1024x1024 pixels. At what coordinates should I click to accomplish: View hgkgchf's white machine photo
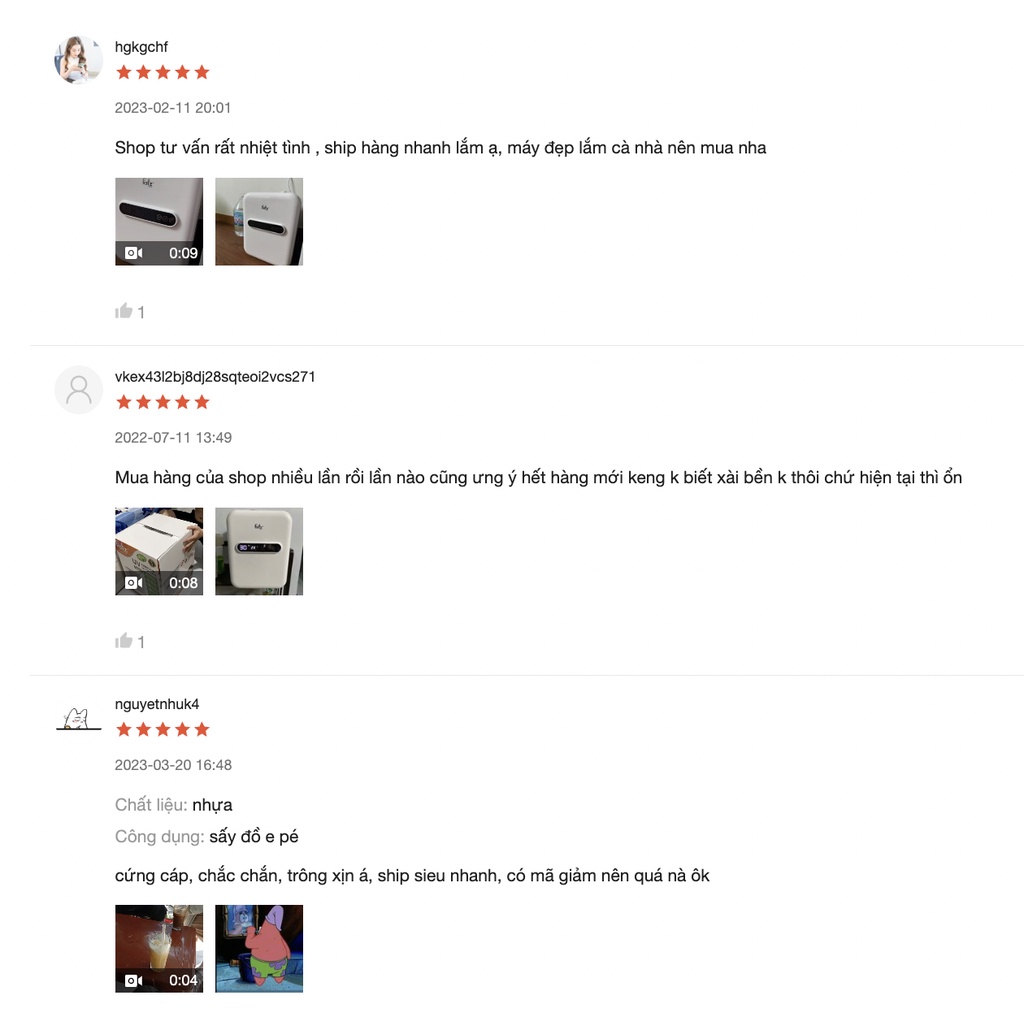click(x=259, y=221)
